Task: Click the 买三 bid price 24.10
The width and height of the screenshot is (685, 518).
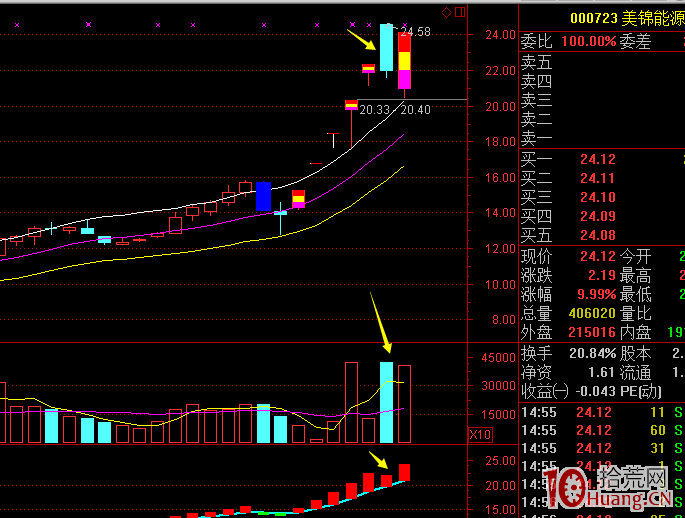Action: pyautogui.click(x=598, y=197)
